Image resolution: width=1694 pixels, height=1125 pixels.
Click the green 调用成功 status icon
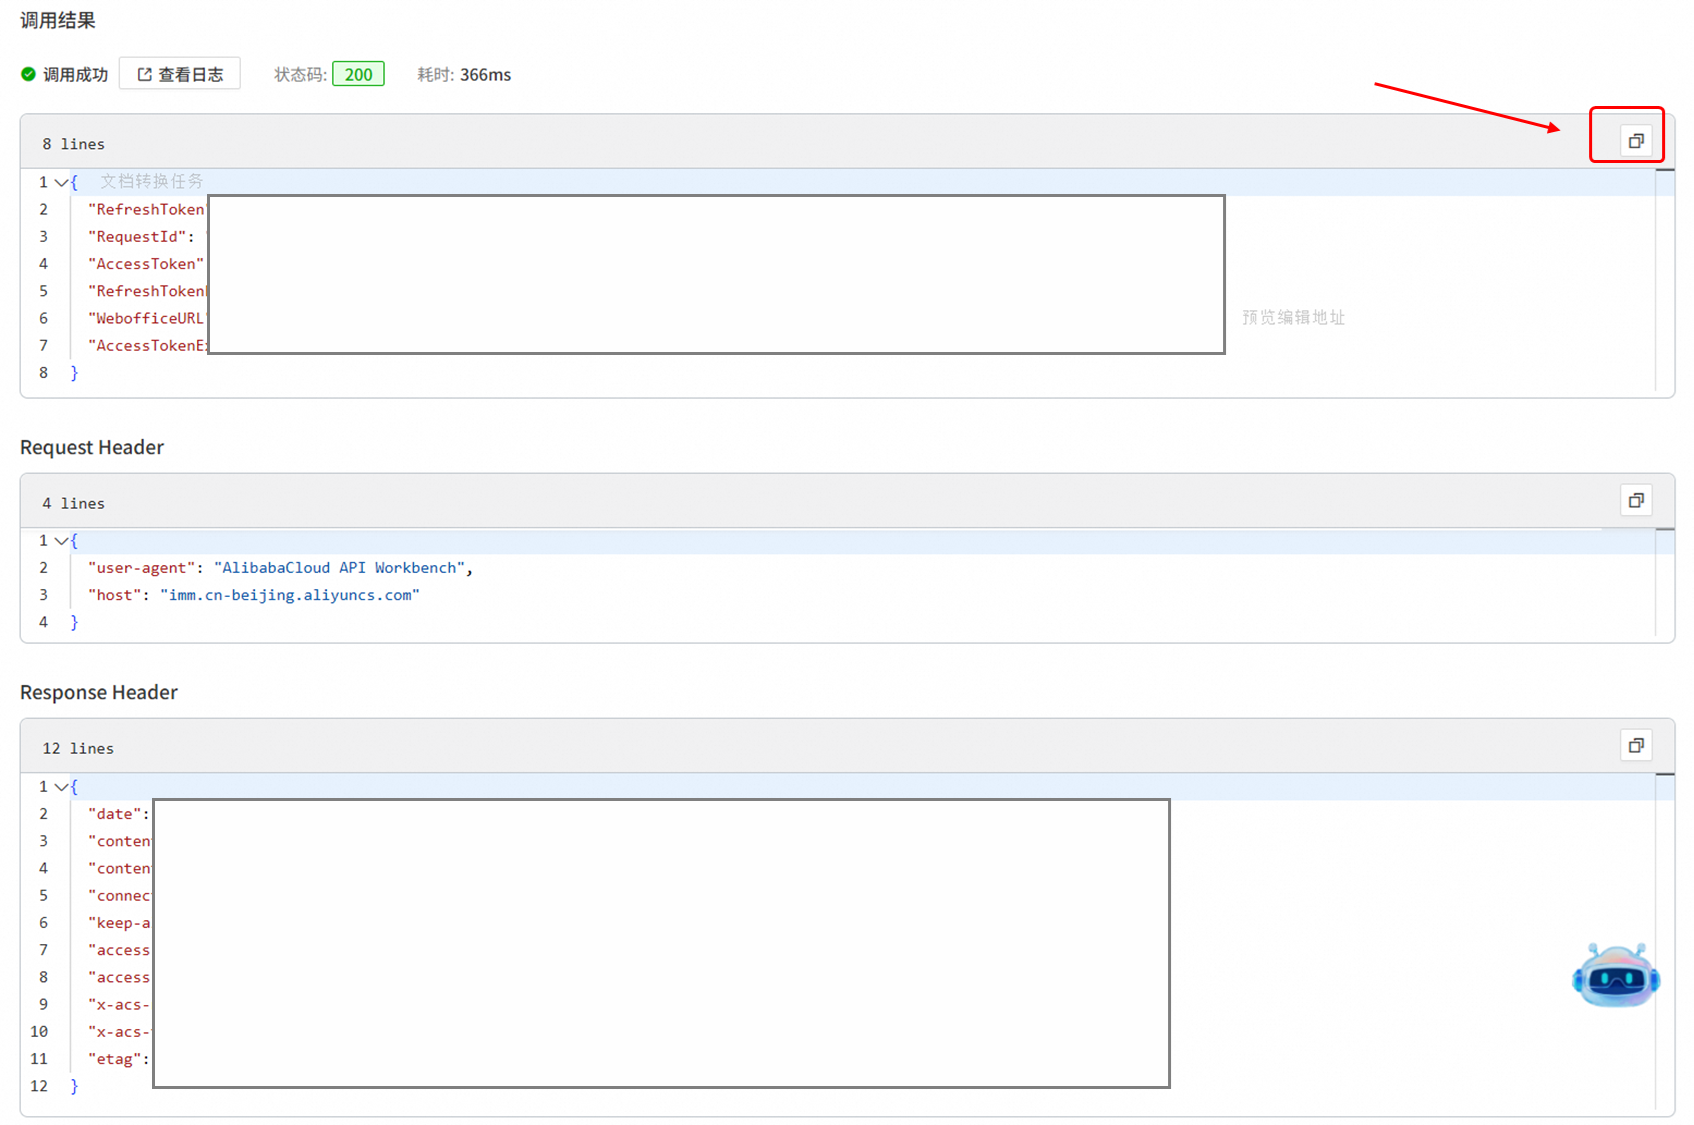28,74
